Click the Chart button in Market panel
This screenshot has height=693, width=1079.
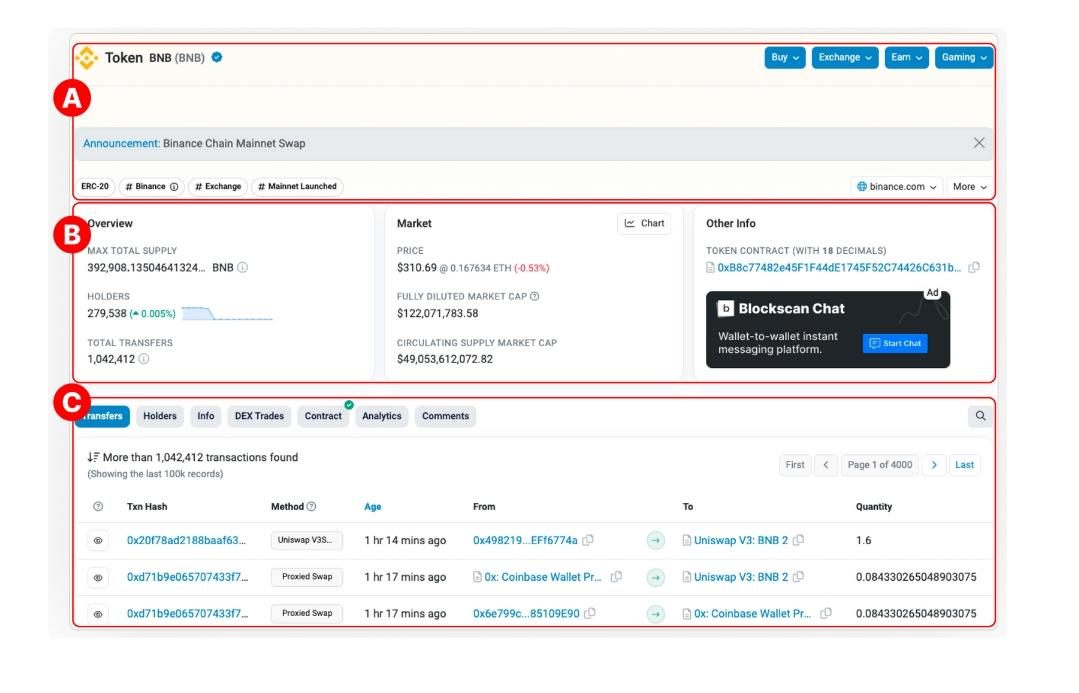(644, 224)
